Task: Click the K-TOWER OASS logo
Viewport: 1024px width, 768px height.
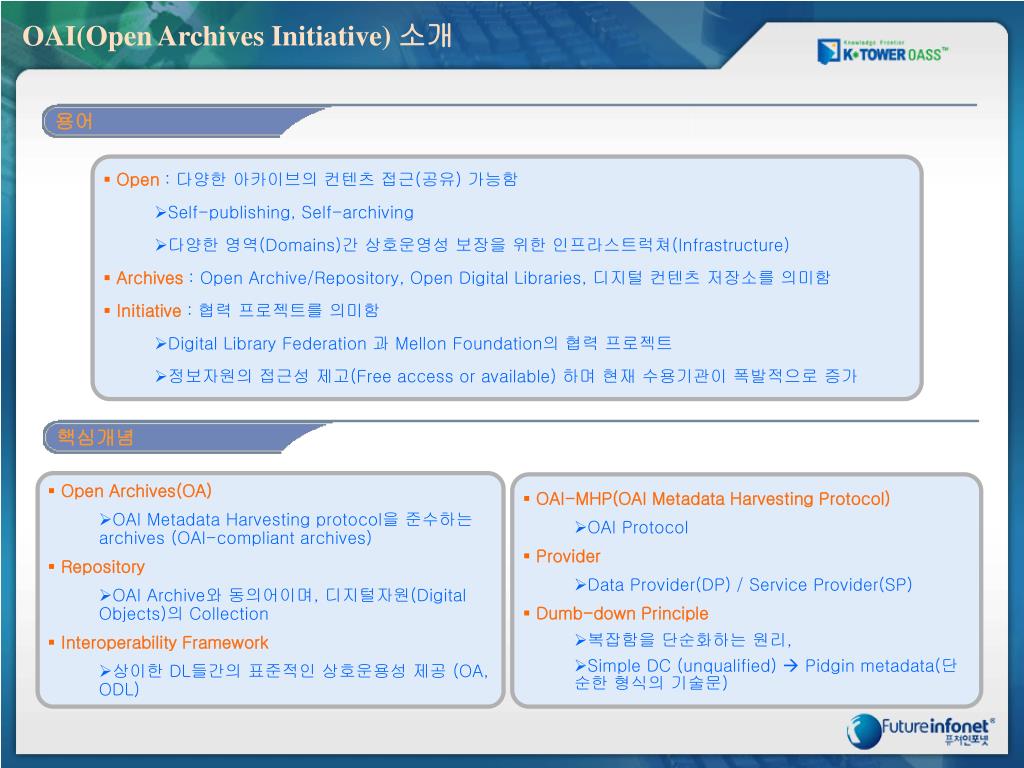Action: [x=882, y=51]
